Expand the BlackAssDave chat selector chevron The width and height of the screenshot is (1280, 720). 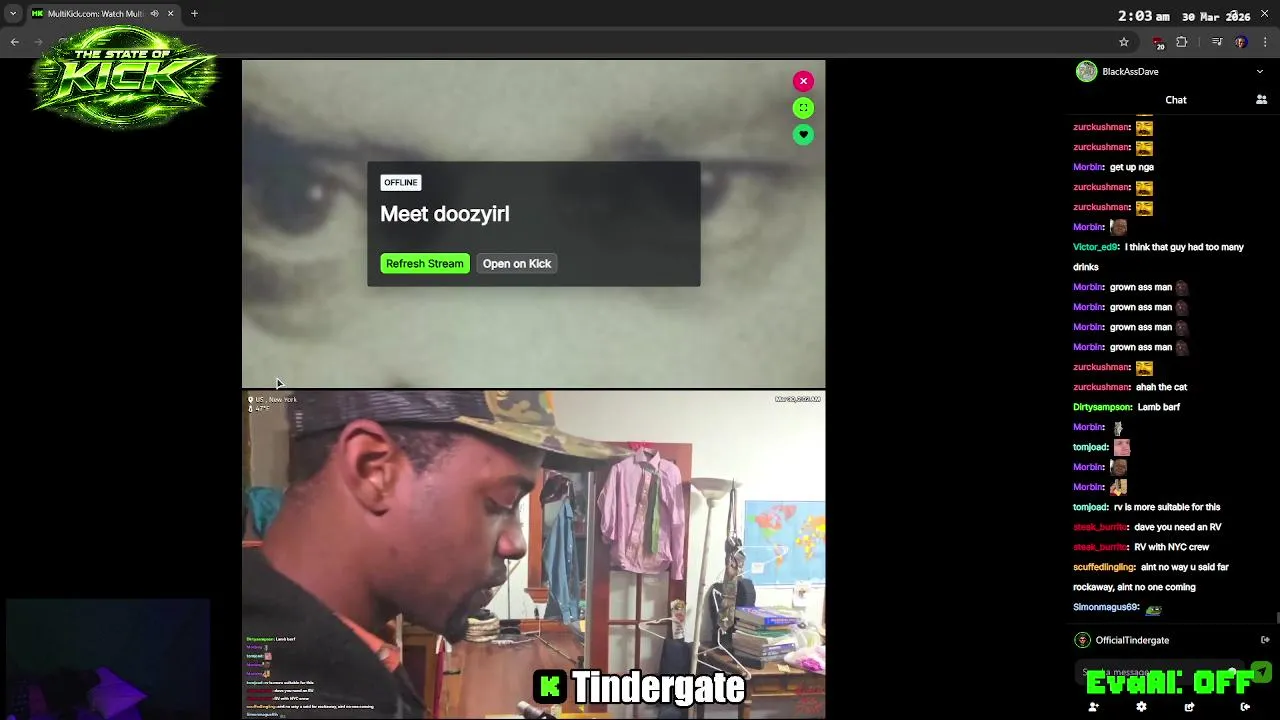coord(1259,72)
